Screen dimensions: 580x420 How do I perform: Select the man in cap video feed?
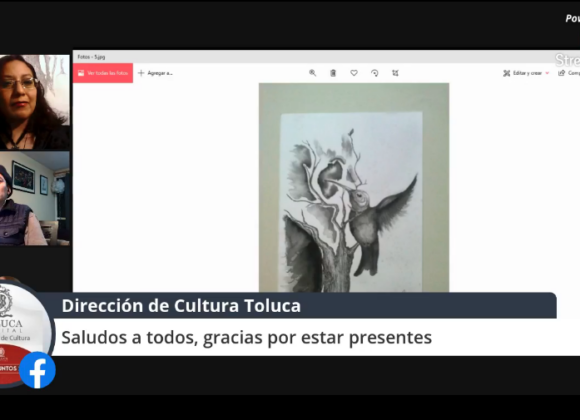[35, 198]
